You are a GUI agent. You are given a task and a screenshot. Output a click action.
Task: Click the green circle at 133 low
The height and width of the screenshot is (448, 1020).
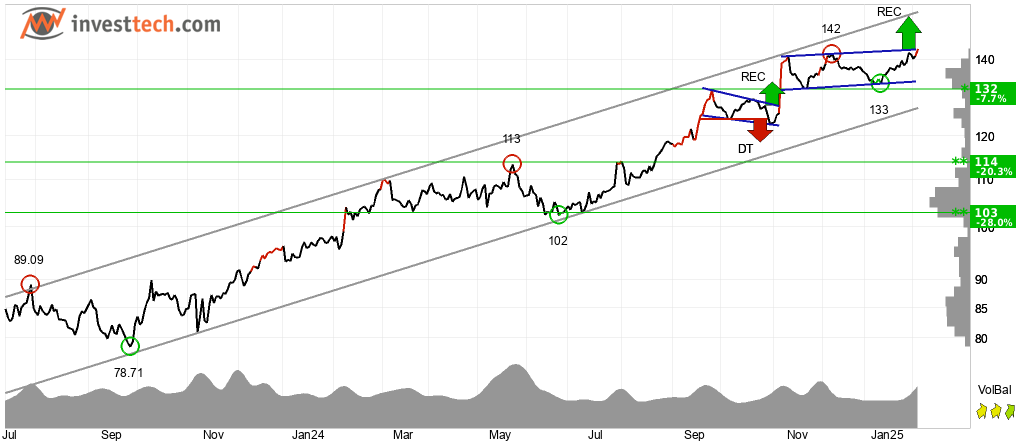(880, 83)
